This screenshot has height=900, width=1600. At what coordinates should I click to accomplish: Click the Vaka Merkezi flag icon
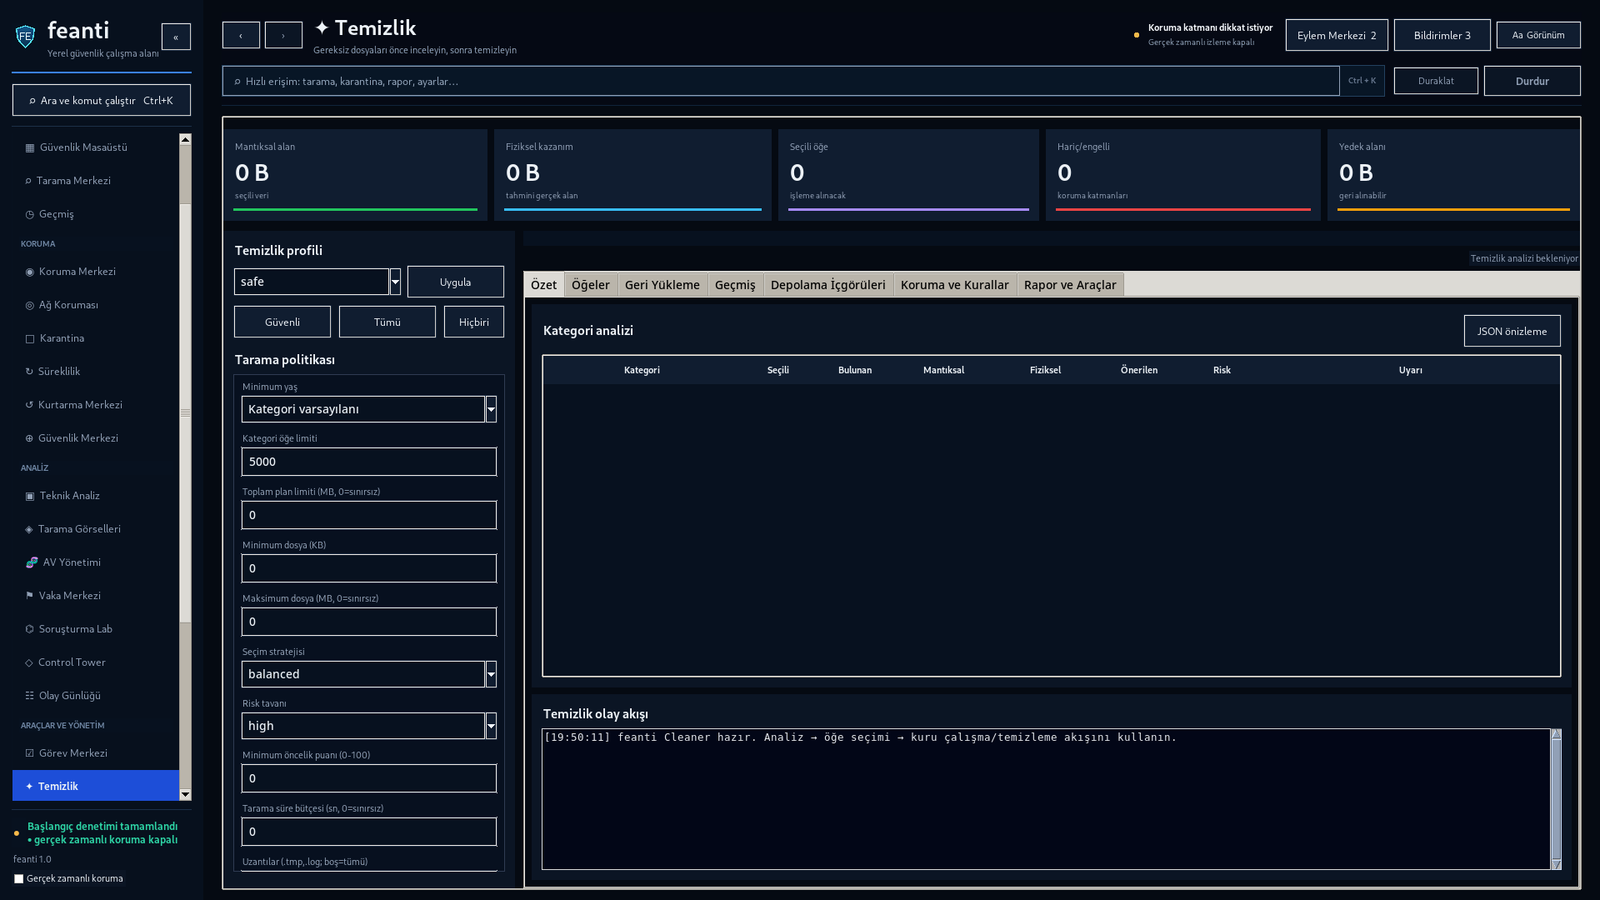pyautogui.click(x=30, y=596)
